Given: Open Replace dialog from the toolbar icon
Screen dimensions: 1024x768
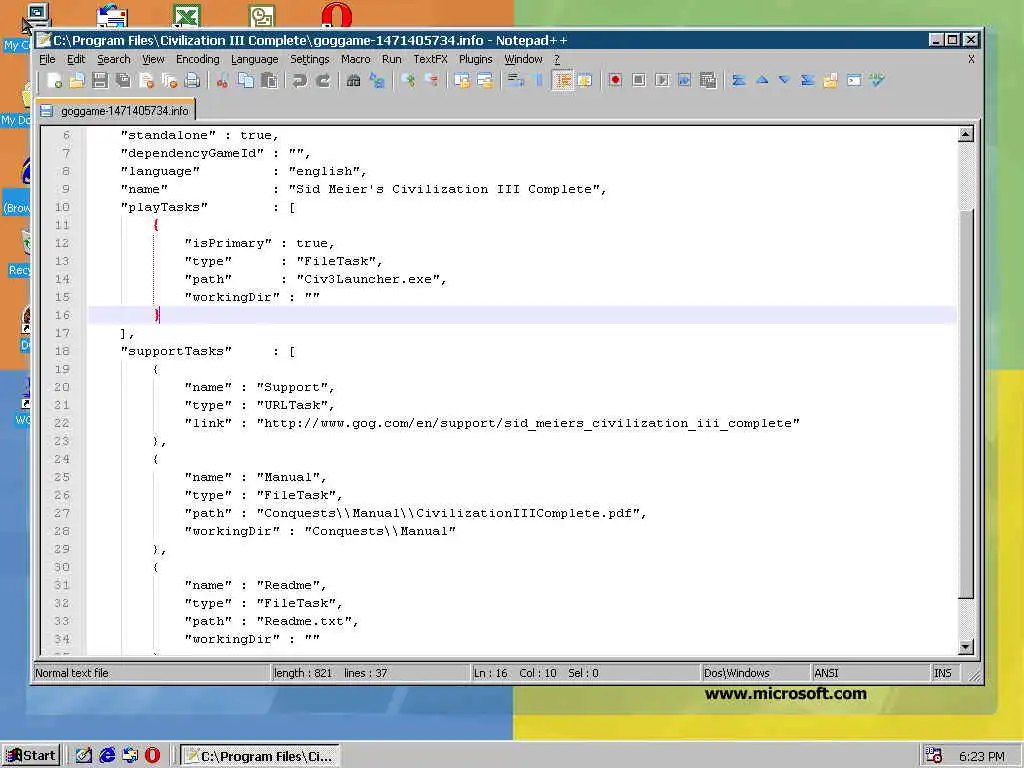Looking at the screenshot, I should click(377, 80).
